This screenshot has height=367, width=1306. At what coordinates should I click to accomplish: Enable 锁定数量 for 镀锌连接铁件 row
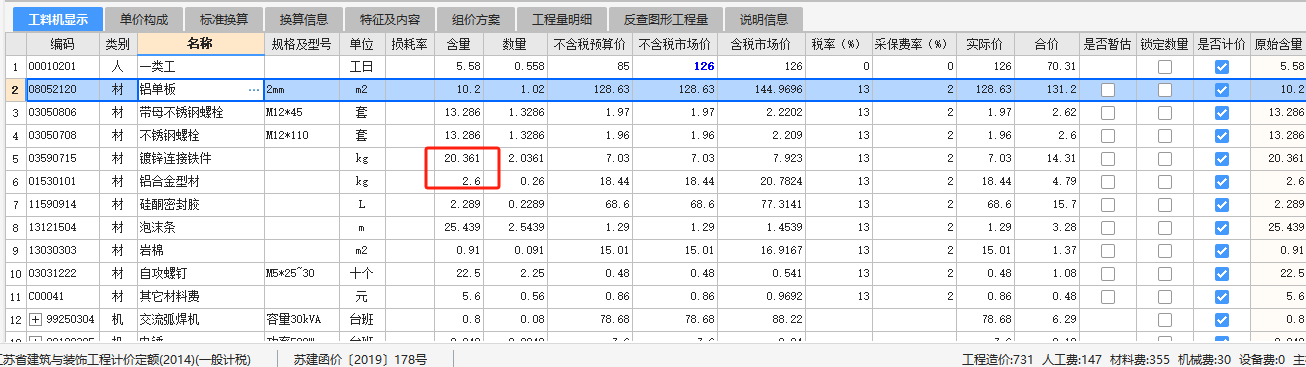coord(1165,158)
